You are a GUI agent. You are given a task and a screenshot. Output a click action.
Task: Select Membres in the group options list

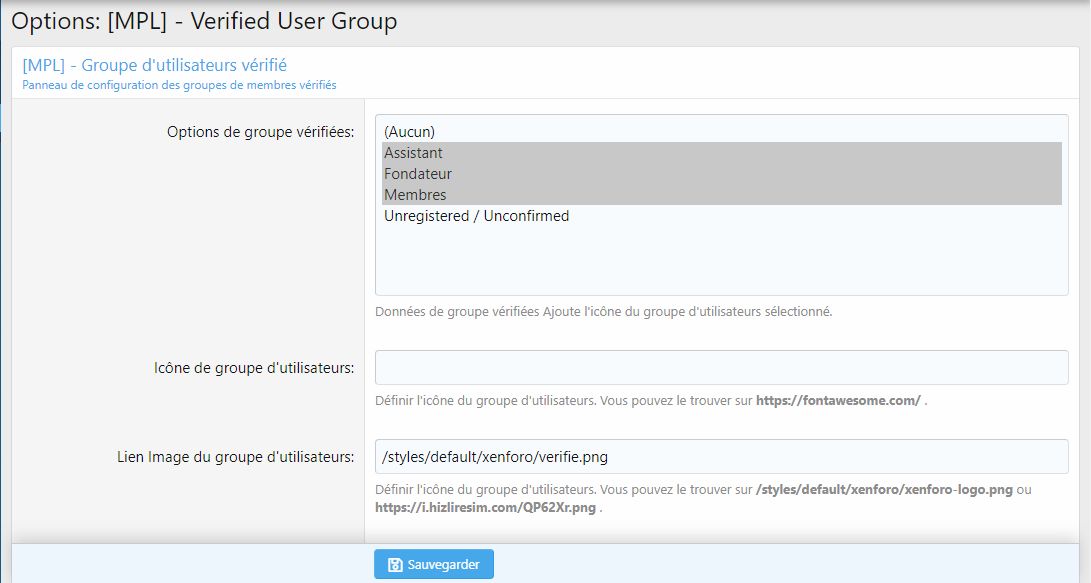pos(415,195)
